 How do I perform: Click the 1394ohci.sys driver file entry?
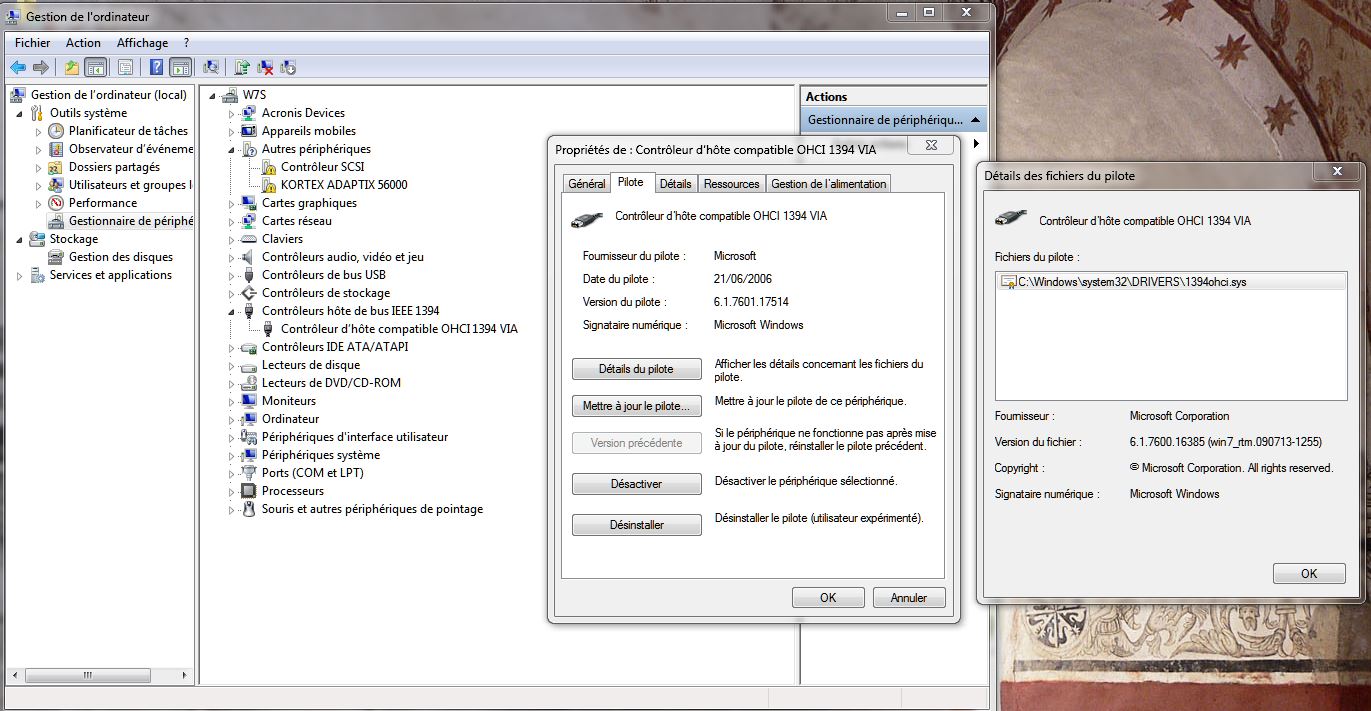pyautogui.click(x=1130, y=282)
